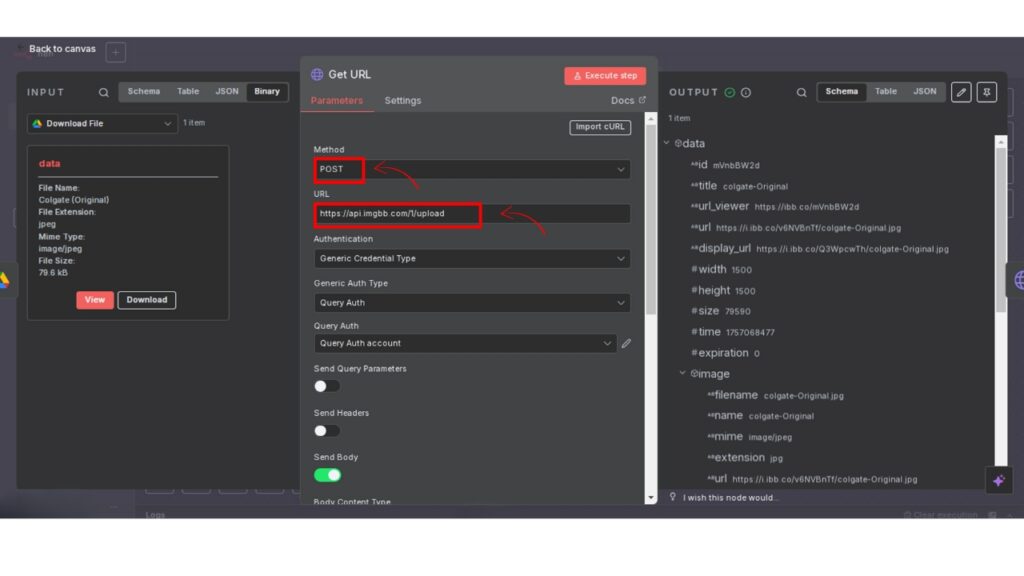The height and width of the screenshot is (576, 1024).
Task: Click the Google Drive node icon on left edge
Action: 4,280
